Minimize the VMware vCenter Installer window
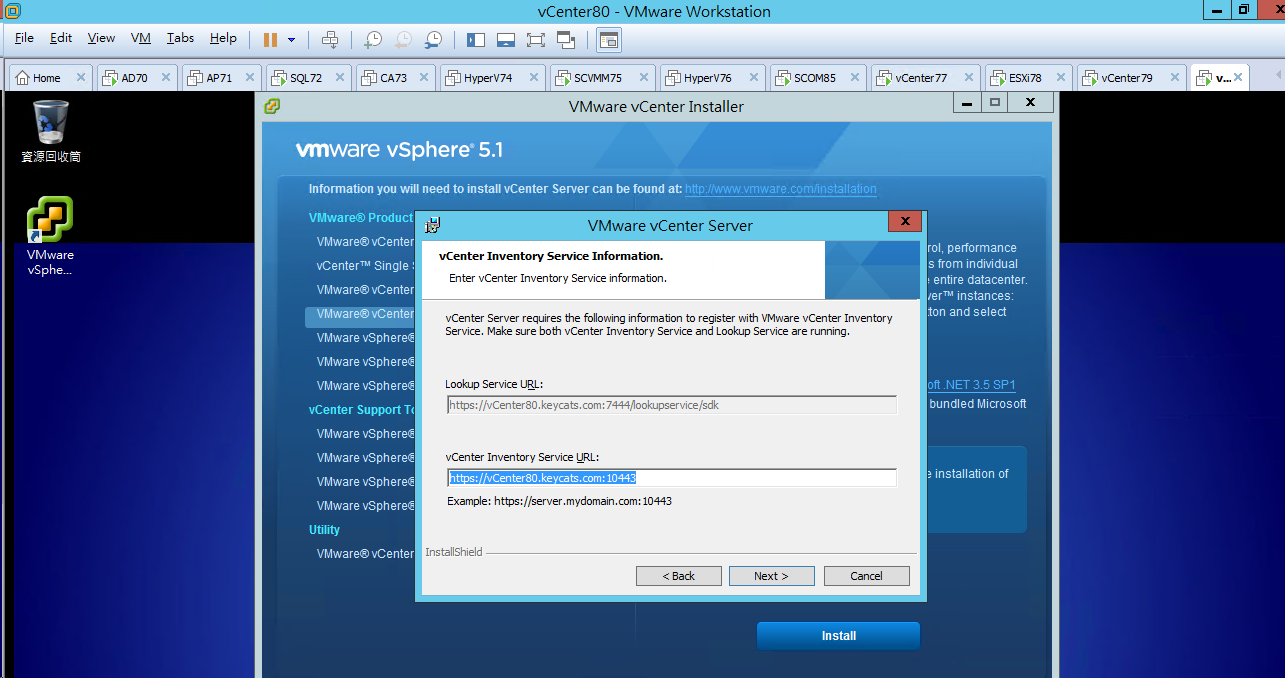 click(966, 102)
